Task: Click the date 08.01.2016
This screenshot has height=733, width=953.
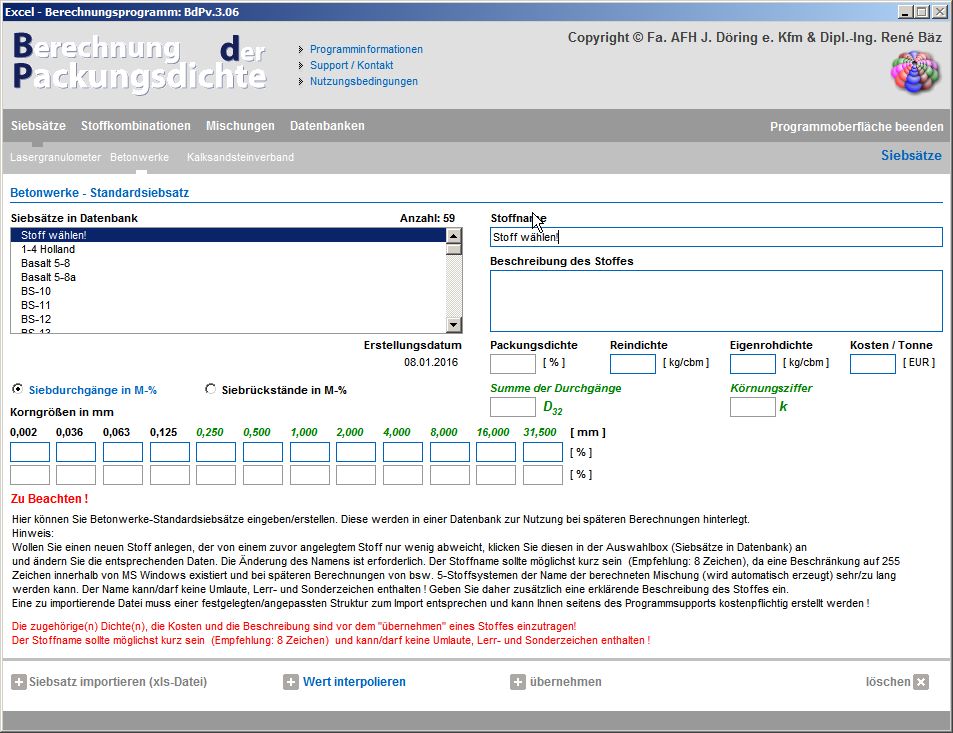Action: click(431, 363)
